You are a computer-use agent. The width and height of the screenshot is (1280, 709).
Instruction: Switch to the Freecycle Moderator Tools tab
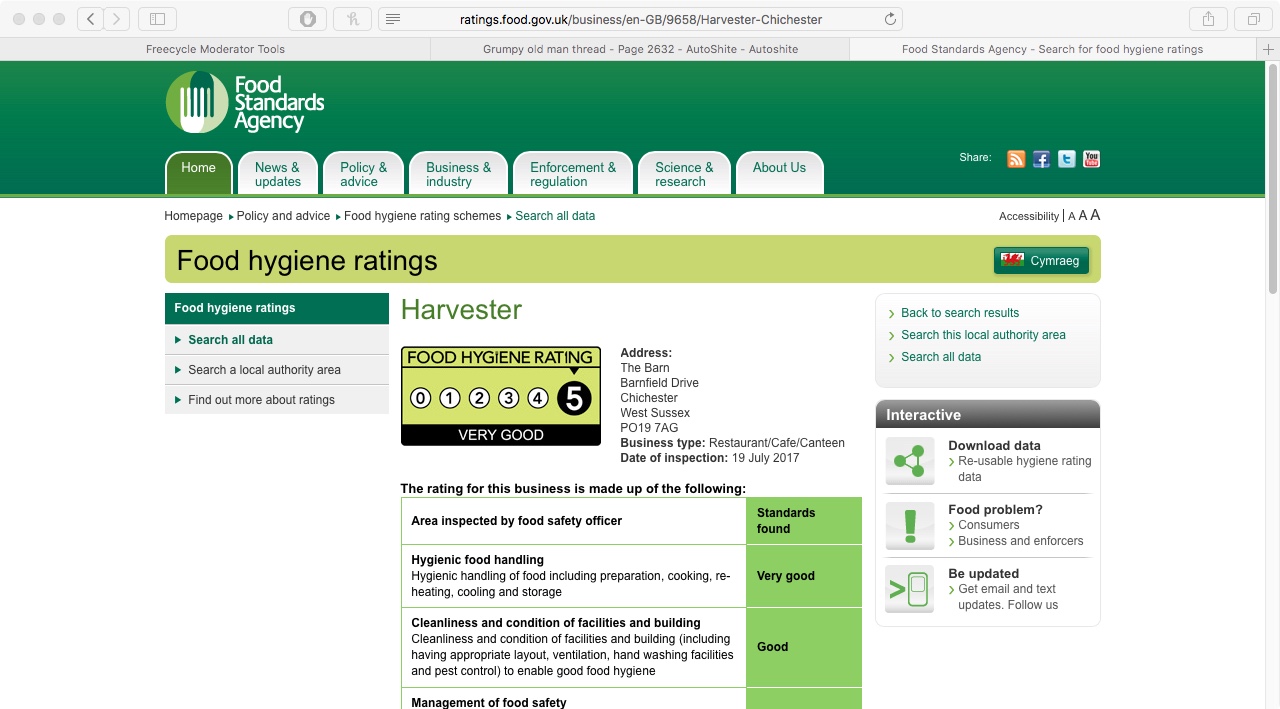point(215,49)
